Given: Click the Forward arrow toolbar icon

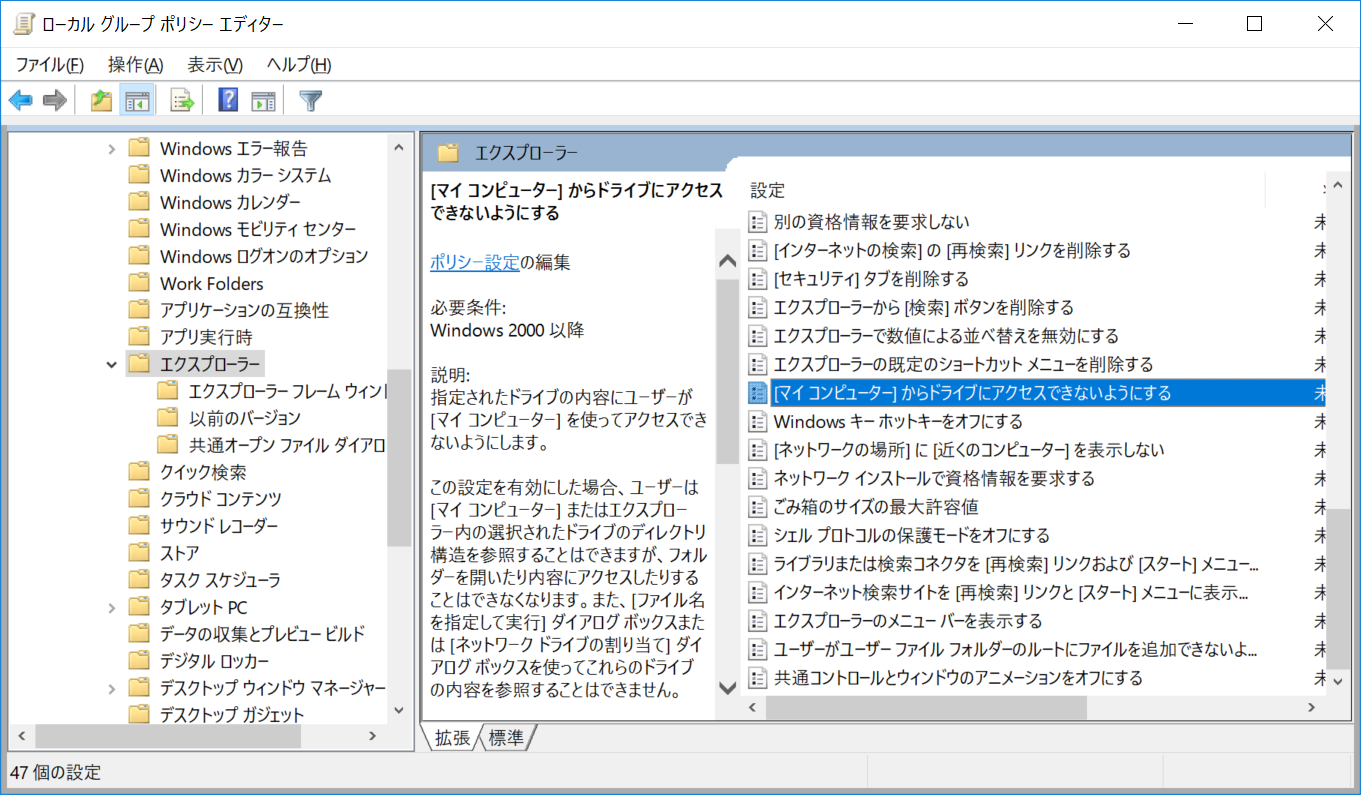Looking at the screenshot, I should [x=54, y=100].
